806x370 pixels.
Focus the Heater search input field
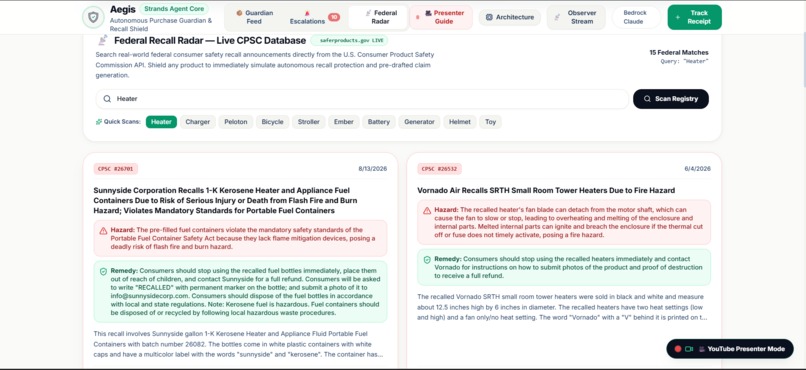(362, 99)
